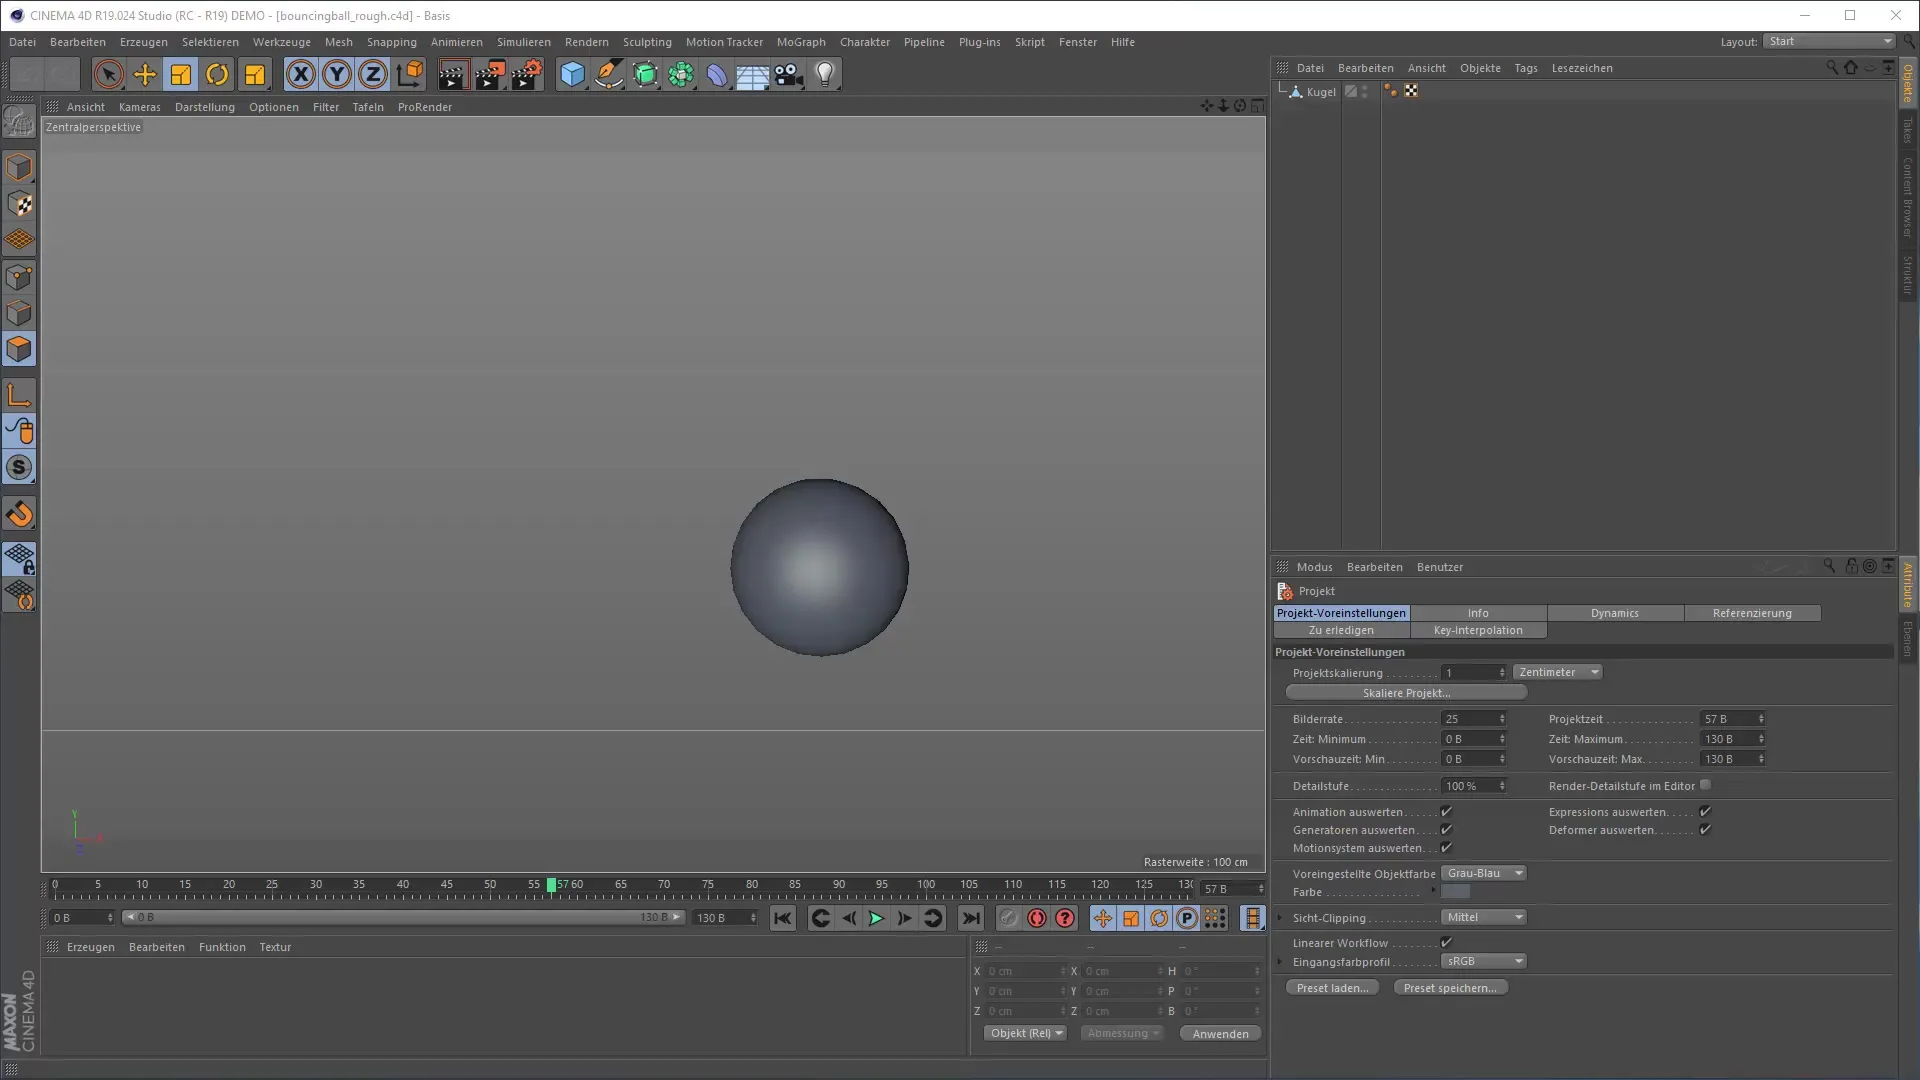Open the Sculpting menu
Image resolution: width=1920 pixels, height=1080 pixels.
pos(647,42)
